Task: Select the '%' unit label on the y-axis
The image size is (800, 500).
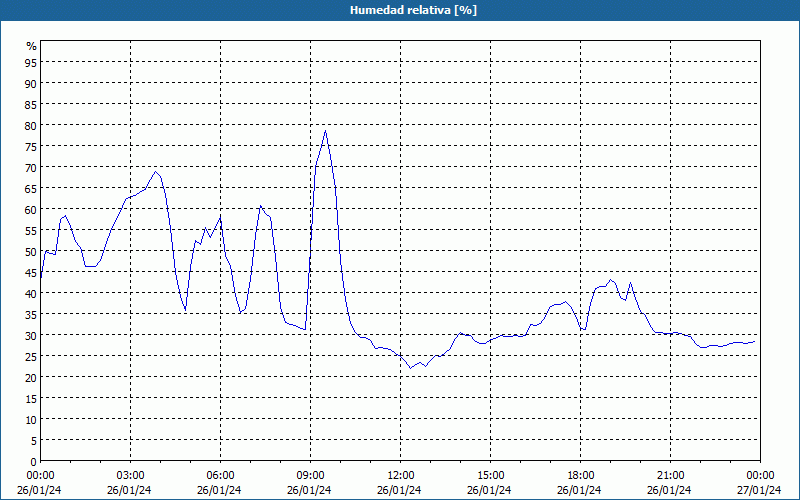Action: (32, 46)
